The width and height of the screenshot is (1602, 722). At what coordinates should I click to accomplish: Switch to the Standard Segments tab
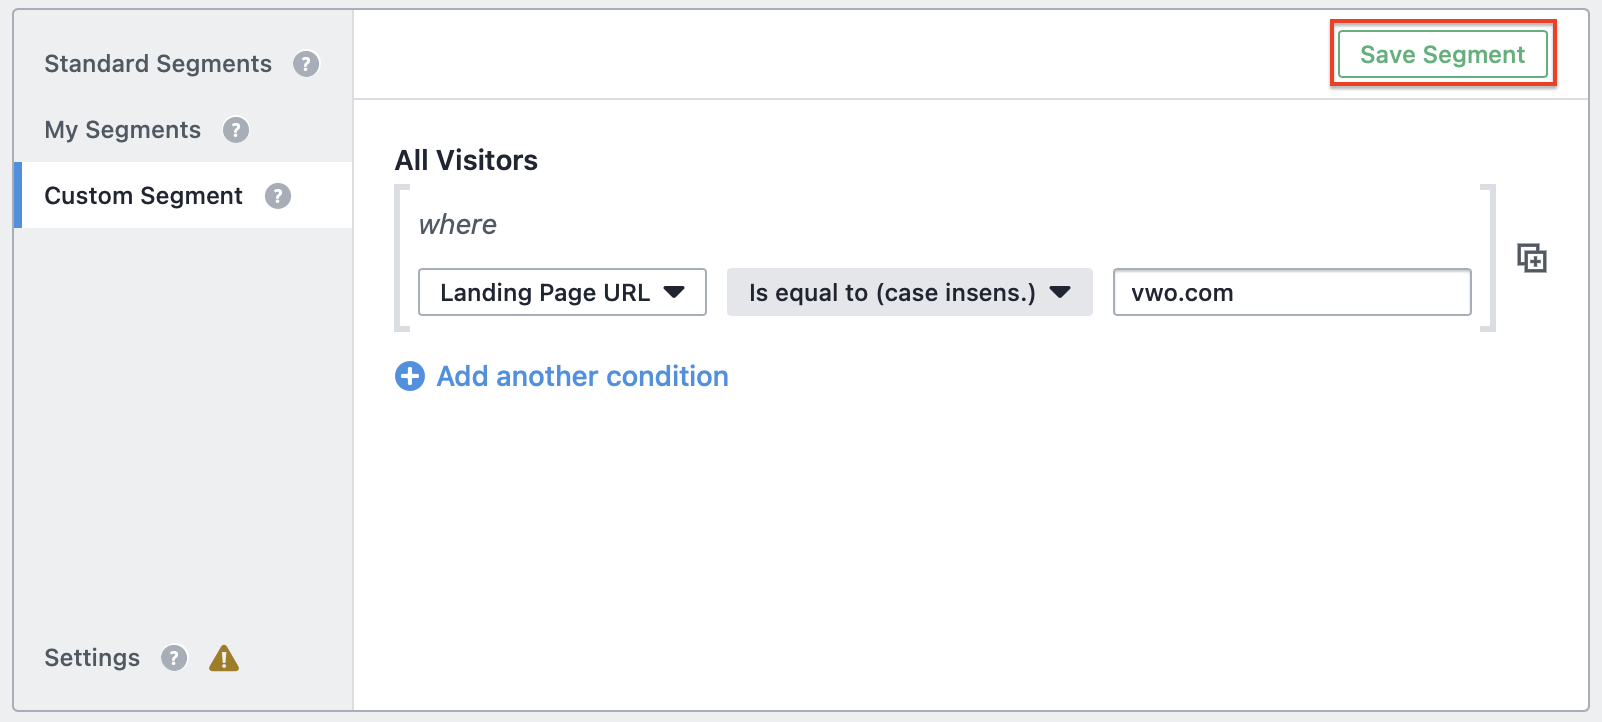pos(158,64)
